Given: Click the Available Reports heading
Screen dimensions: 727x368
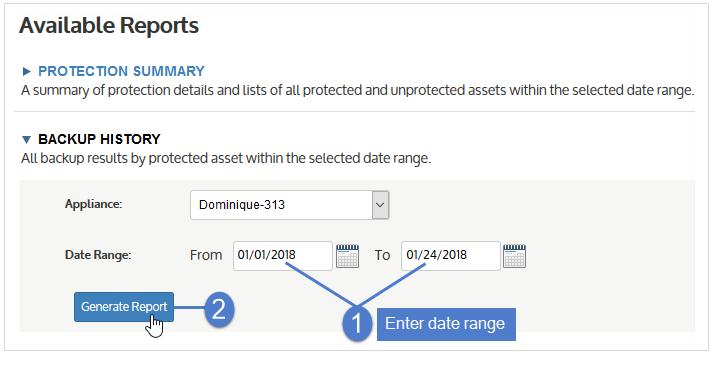Looking at the screenshot, I should click(x=109, y=25).
